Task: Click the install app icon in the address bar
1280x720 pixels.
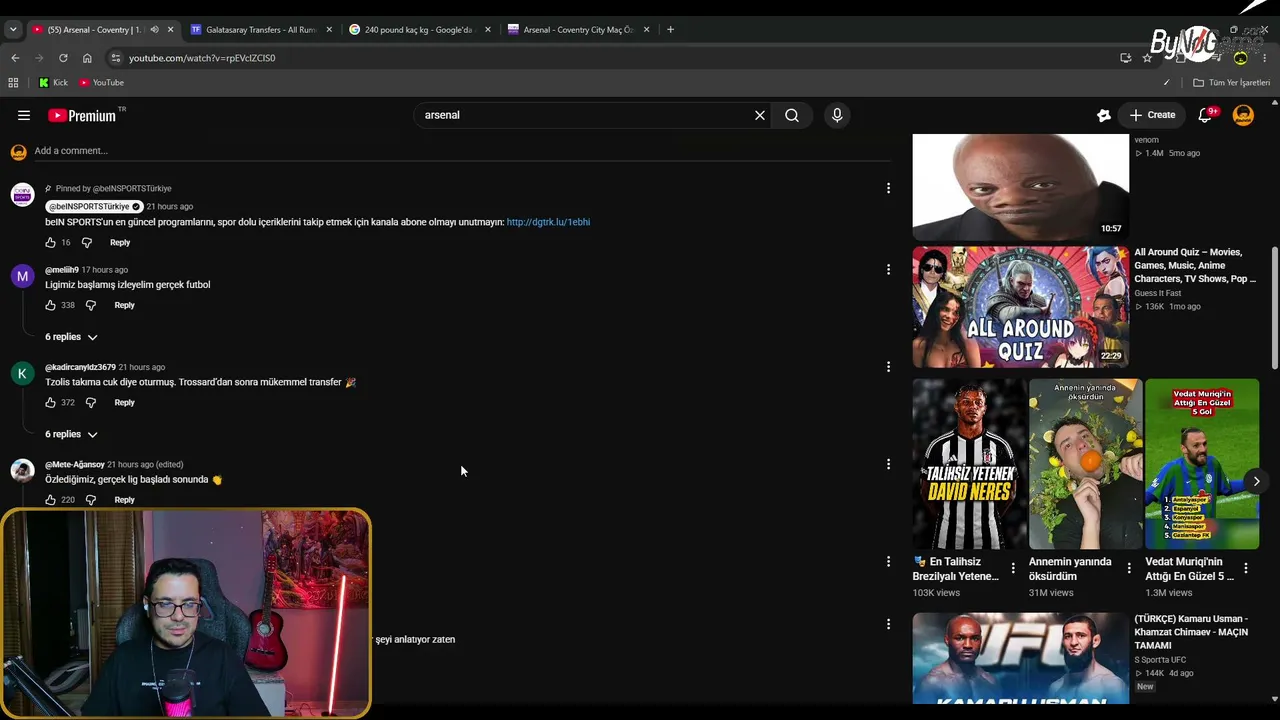Action: coord(1126,58)
